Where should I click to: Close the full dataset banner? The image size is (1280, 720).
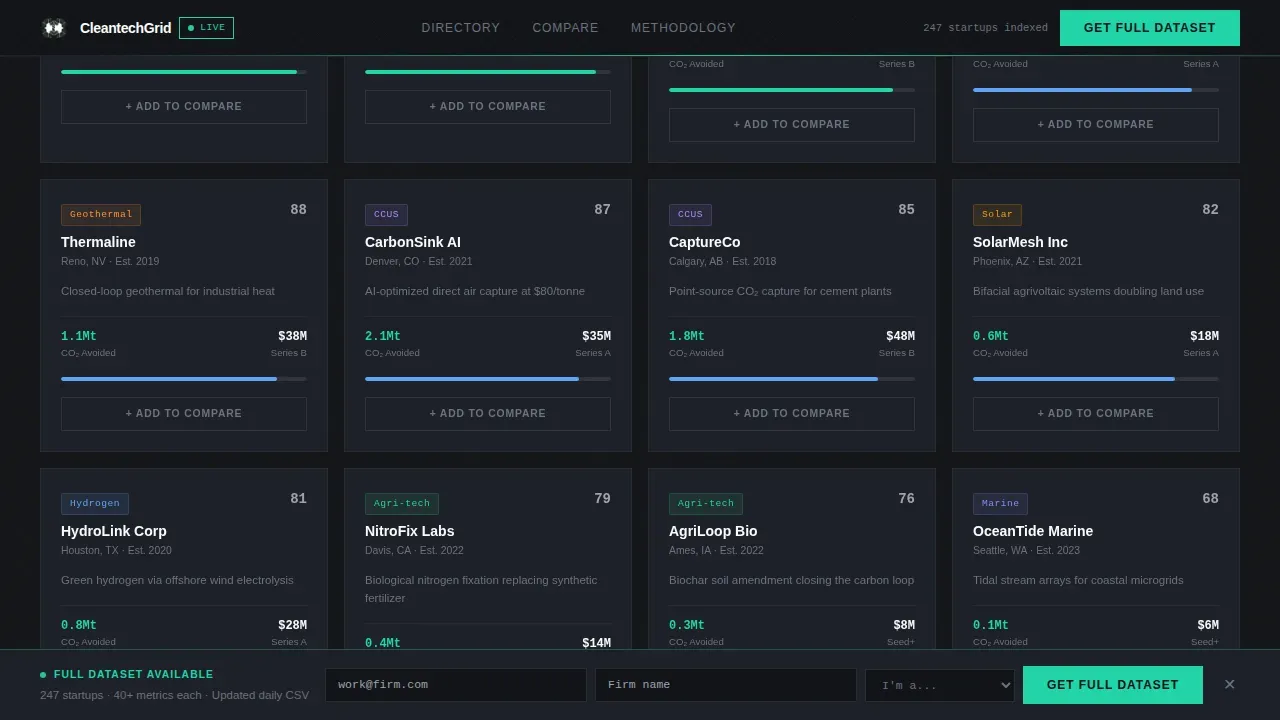pos(1229,685)
